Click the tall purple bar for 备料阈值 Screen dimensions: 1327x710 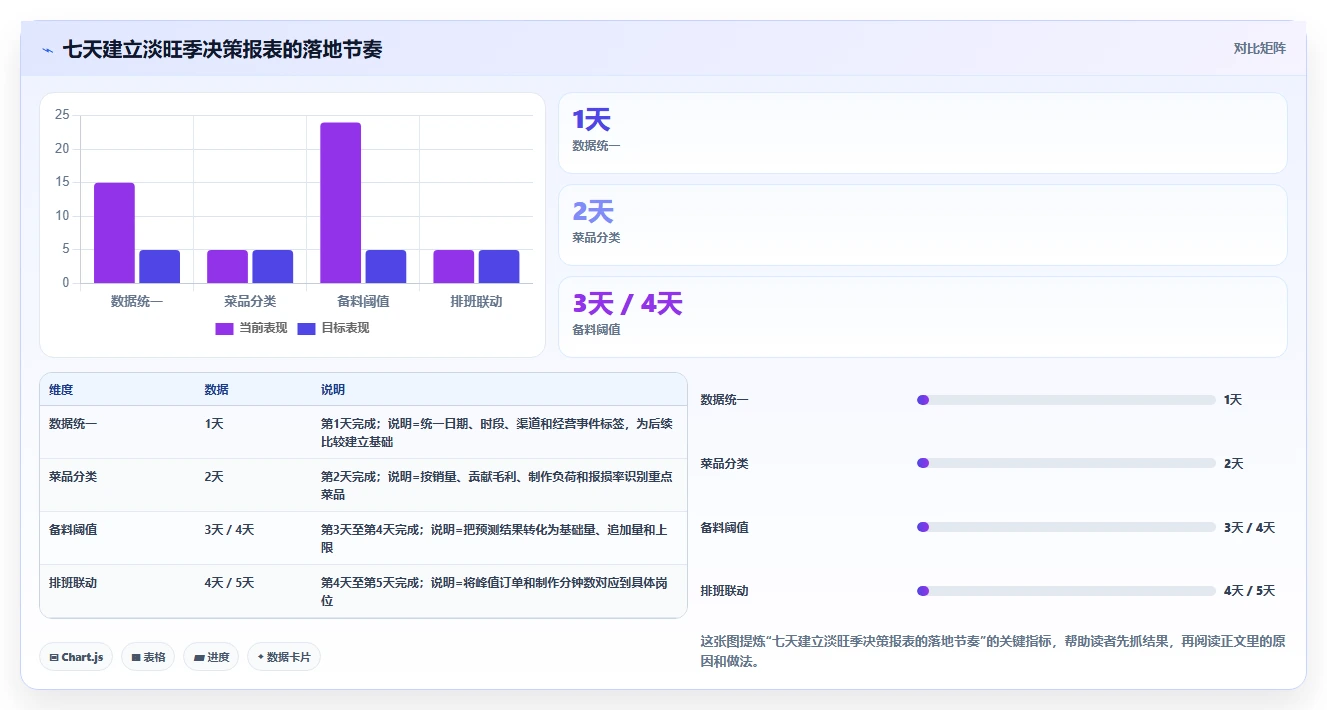point(340,203)
